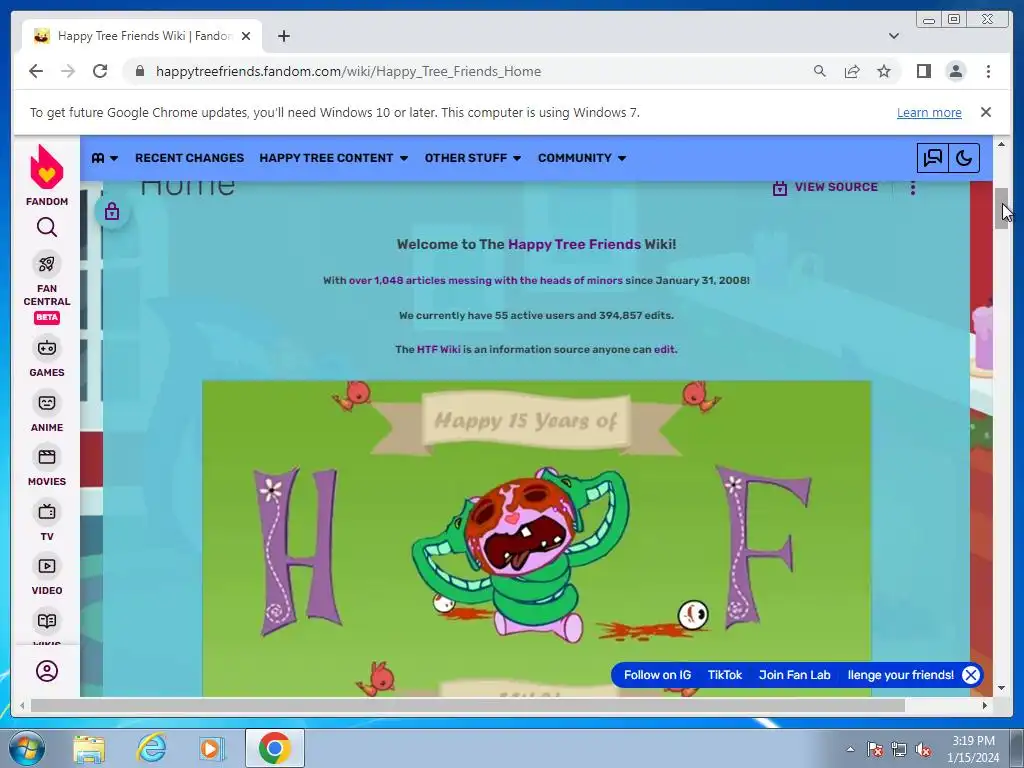Open the TV icon in sidebar

tap(46, 512)
